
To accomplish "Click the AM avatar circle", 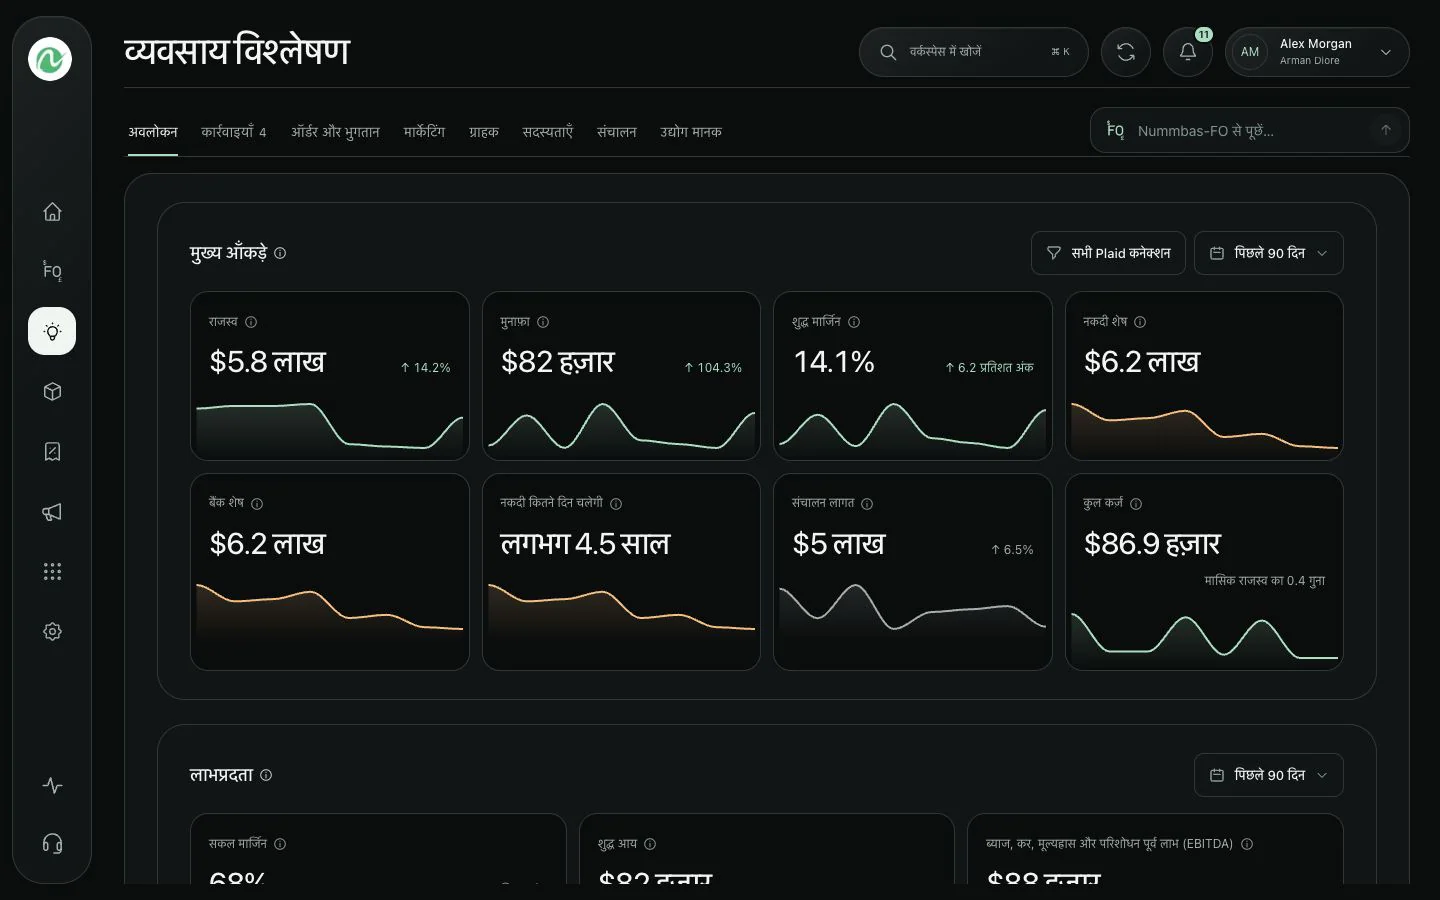I will pyautogui.click(x=1250, y=52).
